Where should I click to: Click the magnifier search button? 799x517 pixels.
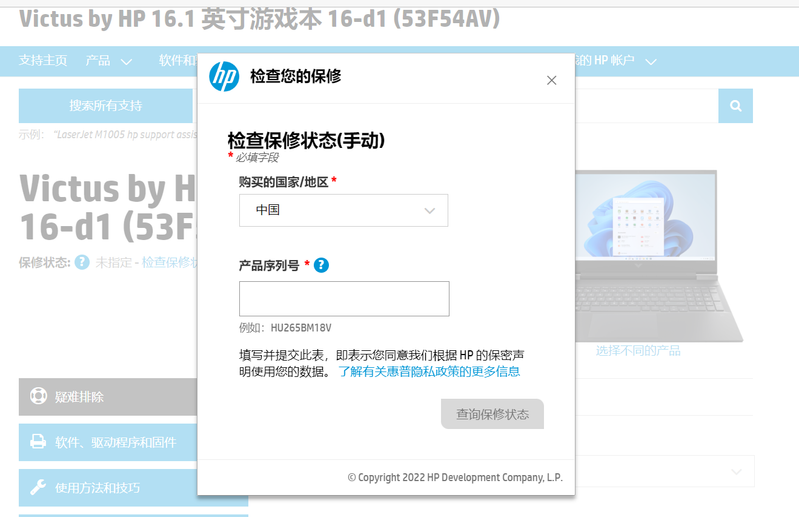pos(735,106)
